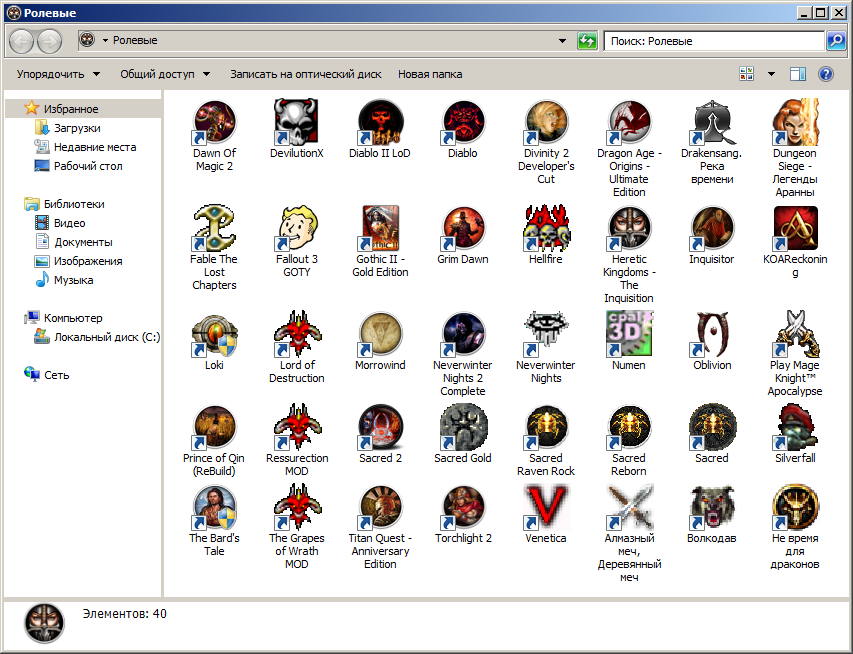The image size is (853, 654).
Task: Select Алмазный меч, Деревянный меч icon
Action: (x=629, y=507)
